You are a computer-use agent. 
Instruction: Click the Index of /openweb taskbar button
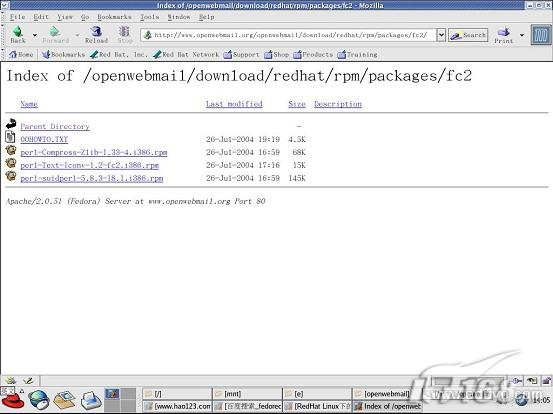(x=387, y=406)
